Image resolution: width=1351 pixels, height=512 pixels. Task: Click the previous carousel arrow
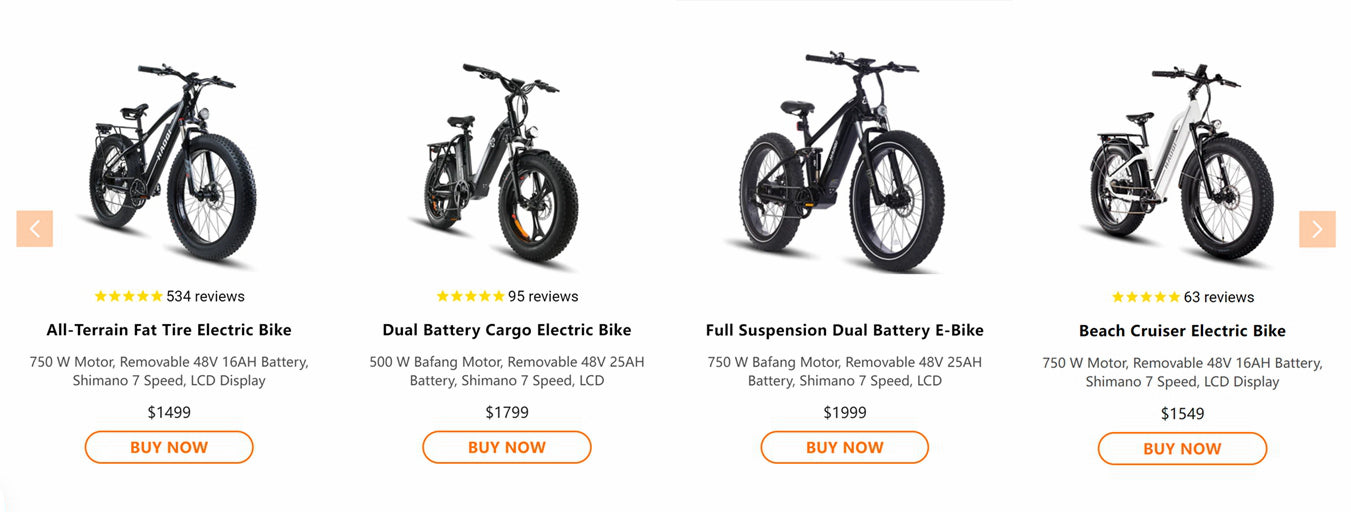click(34, 229)
